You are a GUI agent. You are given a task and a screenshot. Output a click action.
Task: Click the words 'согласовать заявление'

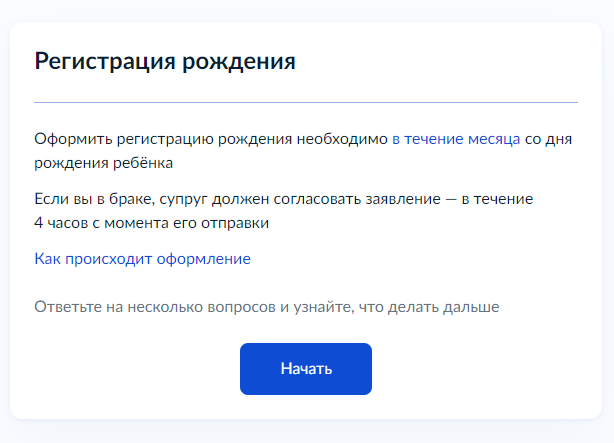click(357, 199)
